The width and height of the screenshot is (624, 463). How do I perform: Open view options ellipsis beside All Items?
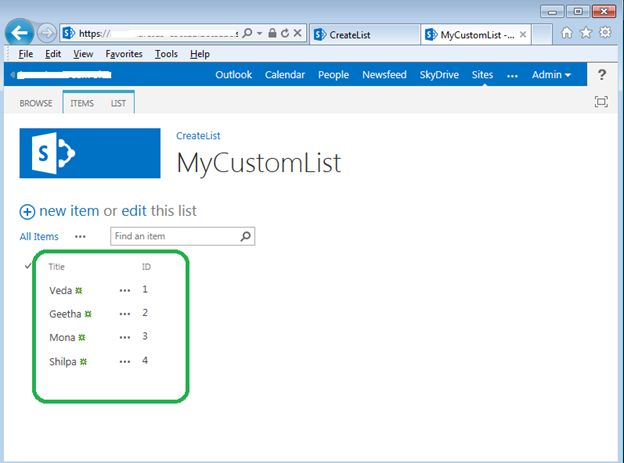click(80, 236)
